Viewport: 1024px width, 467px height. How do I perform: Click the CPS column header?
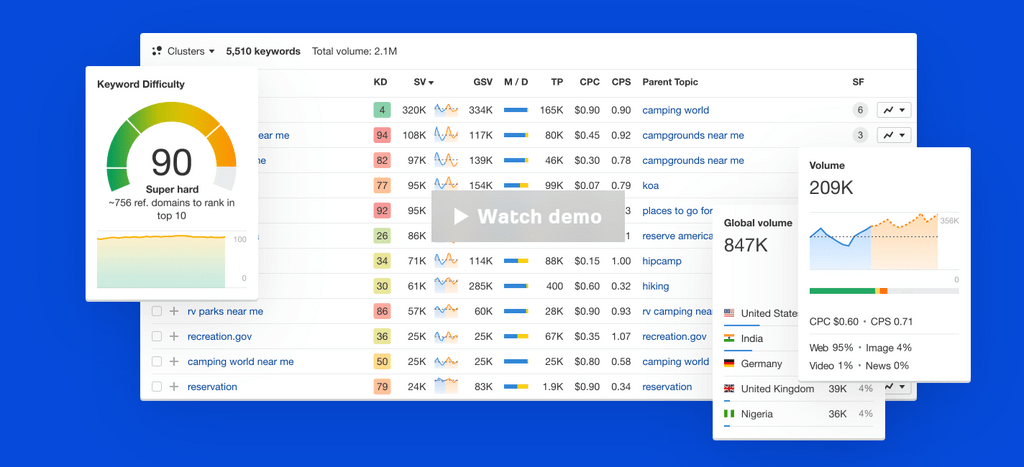click(621, 82)
